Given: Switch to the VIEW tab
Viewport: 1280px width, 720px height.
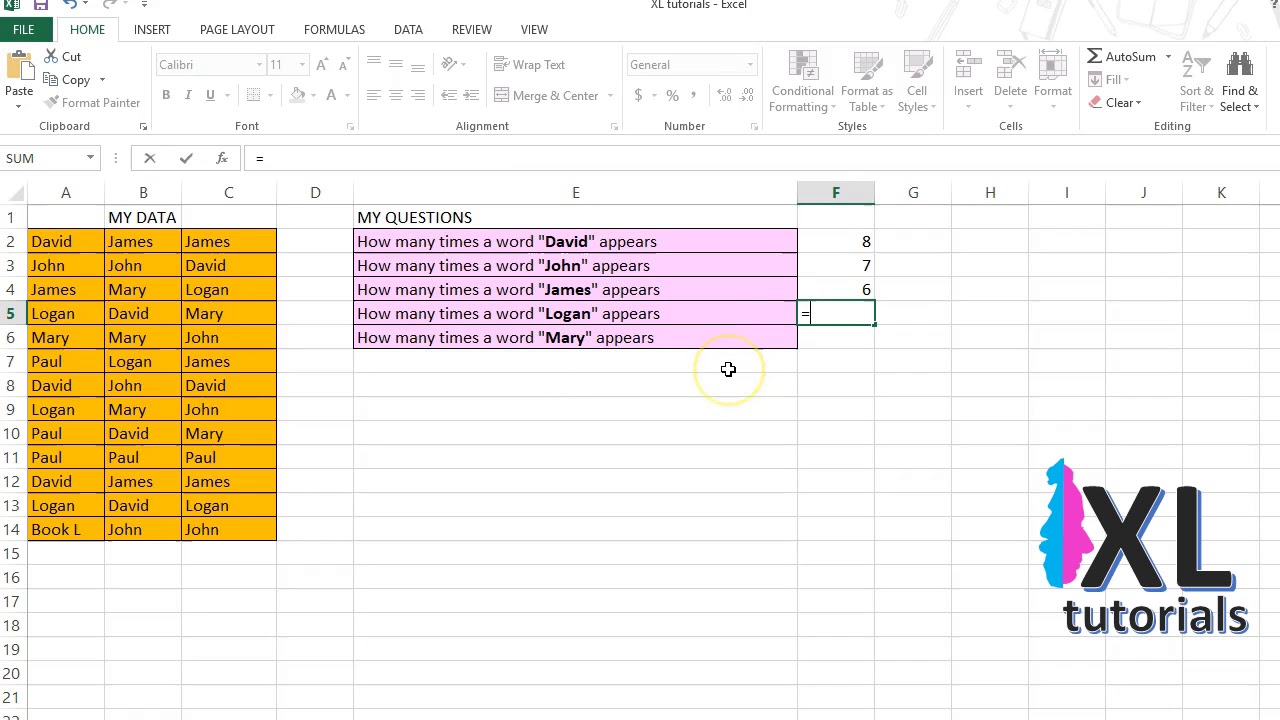Looking at the screenshot, I should pyautogui.click(x=534, y=30).
